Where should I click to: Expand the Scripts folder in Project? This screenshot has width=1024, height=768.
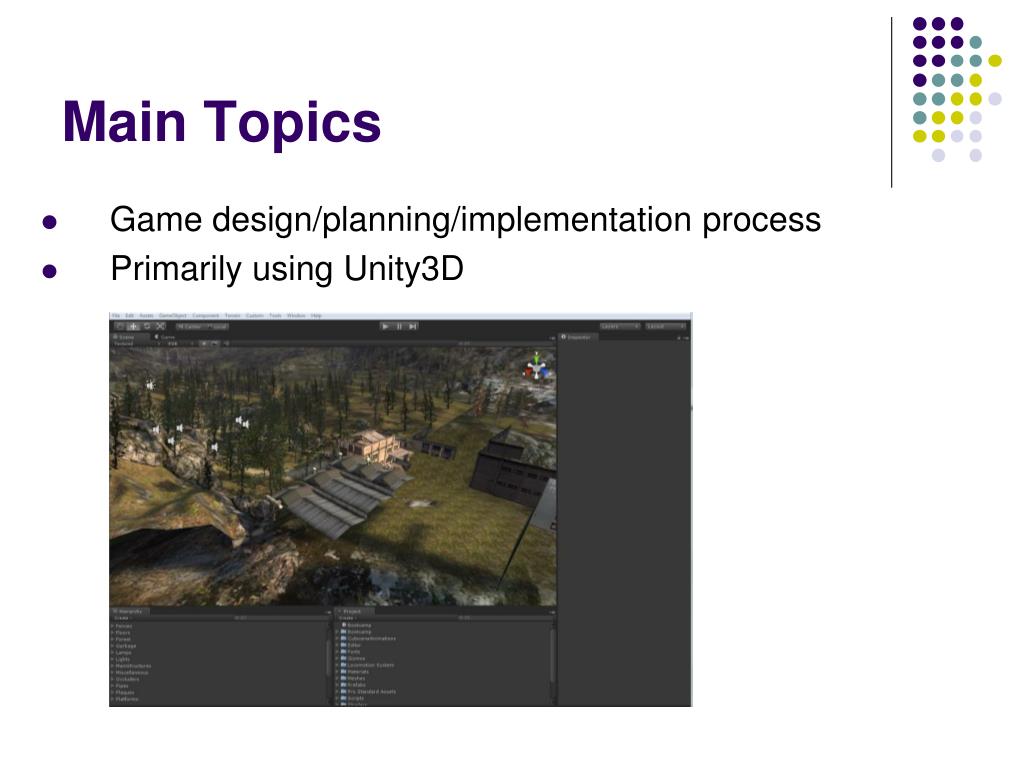pos(337,698)
